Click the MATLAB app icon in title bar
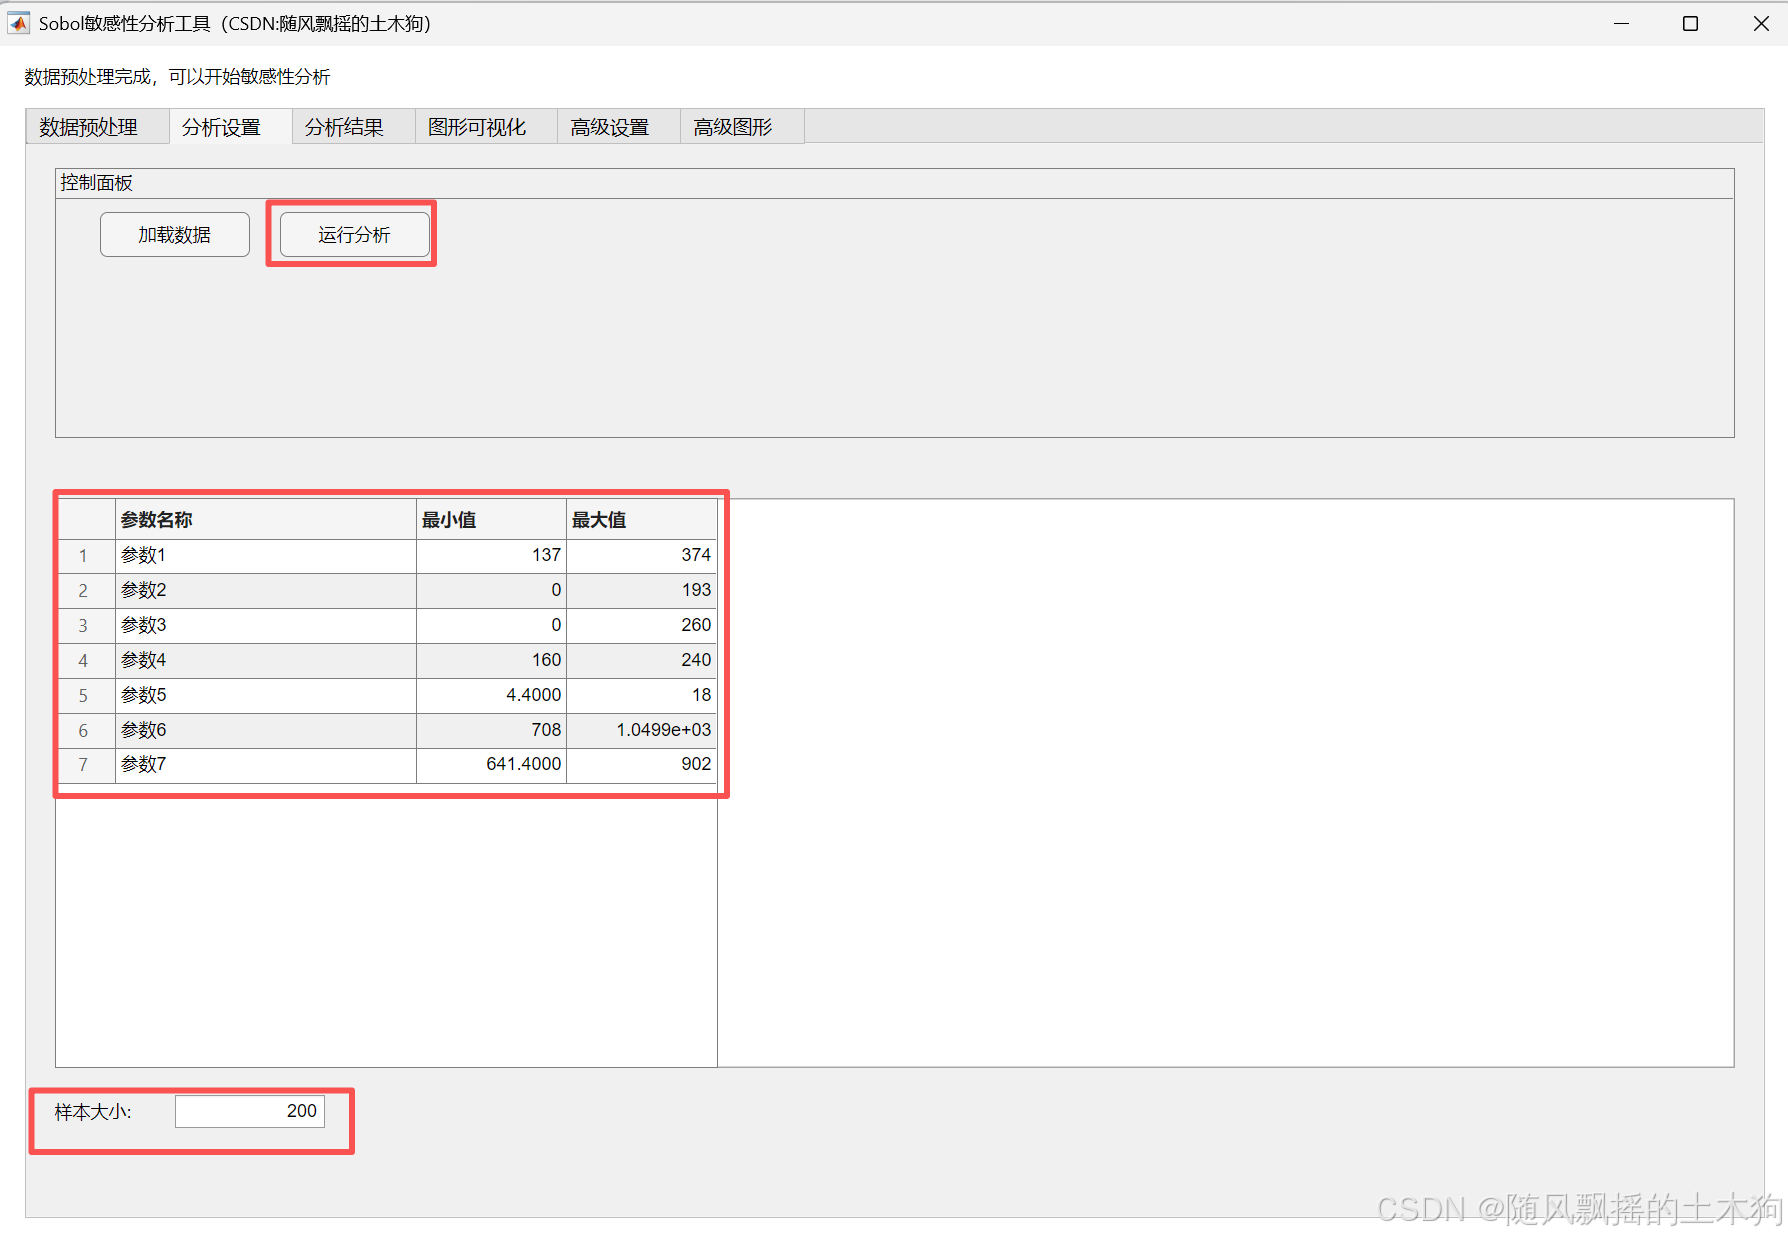The height and width of the screenshot is (1239, 1788). tap(19, 23)
